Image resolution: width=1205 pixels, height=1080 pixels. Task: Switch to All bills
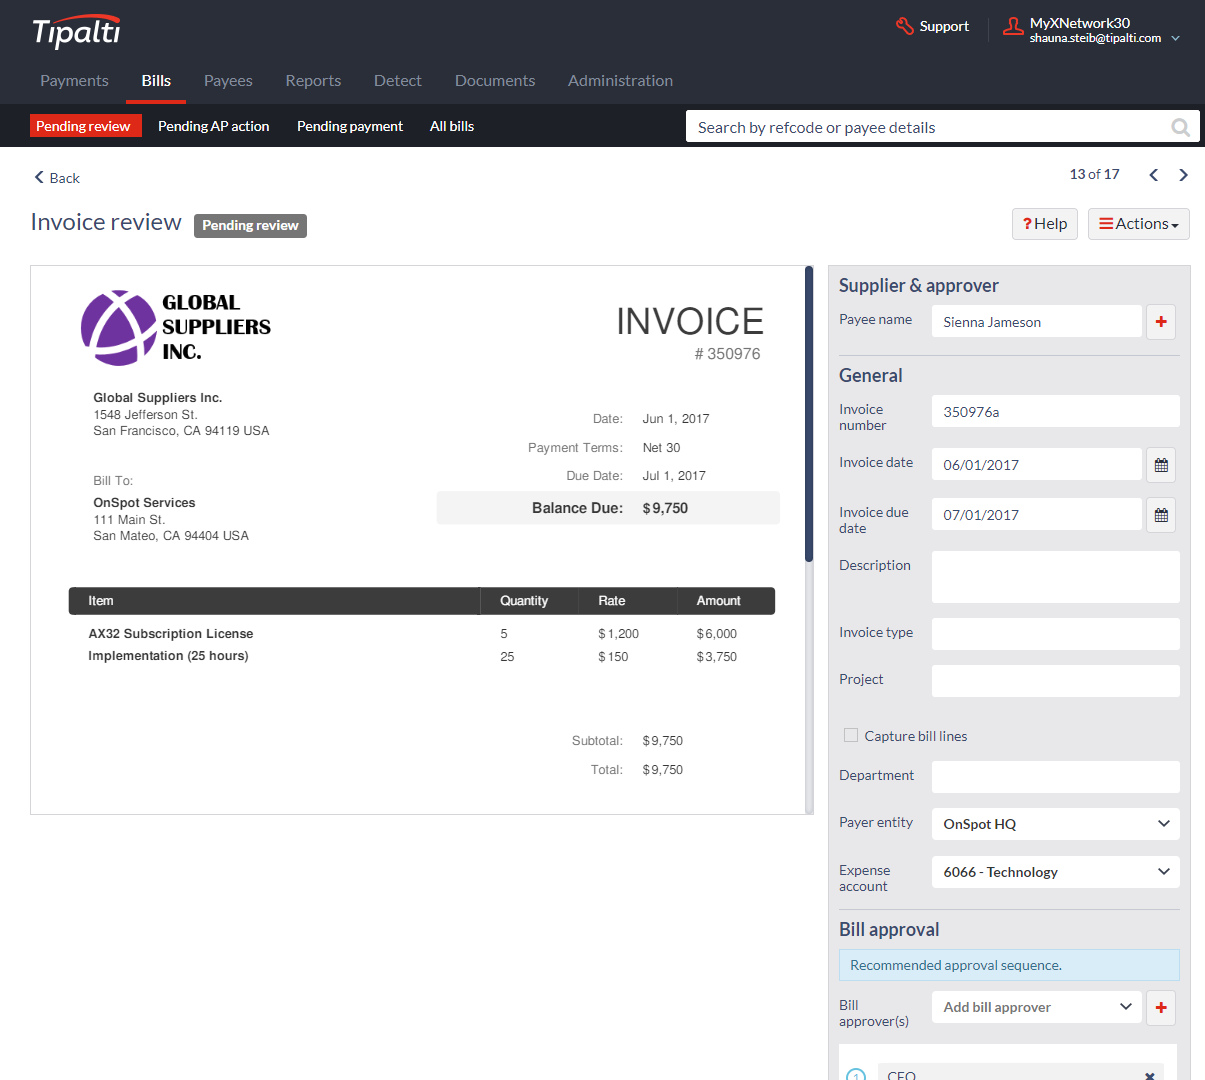452,126
